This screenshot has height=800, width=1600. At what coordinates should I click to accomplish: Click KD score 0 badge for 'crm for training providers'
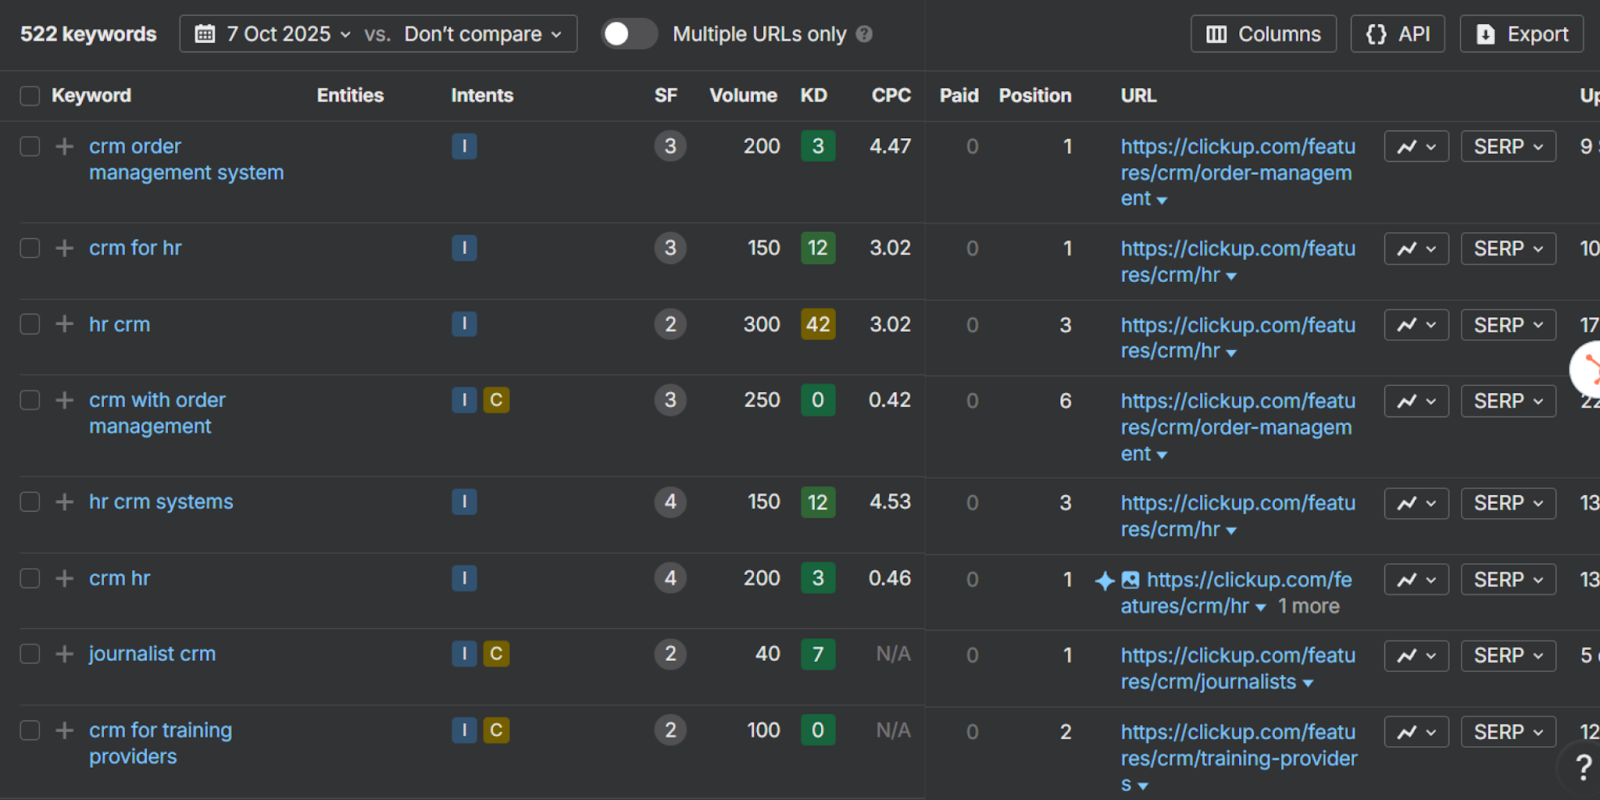[818, 731]
